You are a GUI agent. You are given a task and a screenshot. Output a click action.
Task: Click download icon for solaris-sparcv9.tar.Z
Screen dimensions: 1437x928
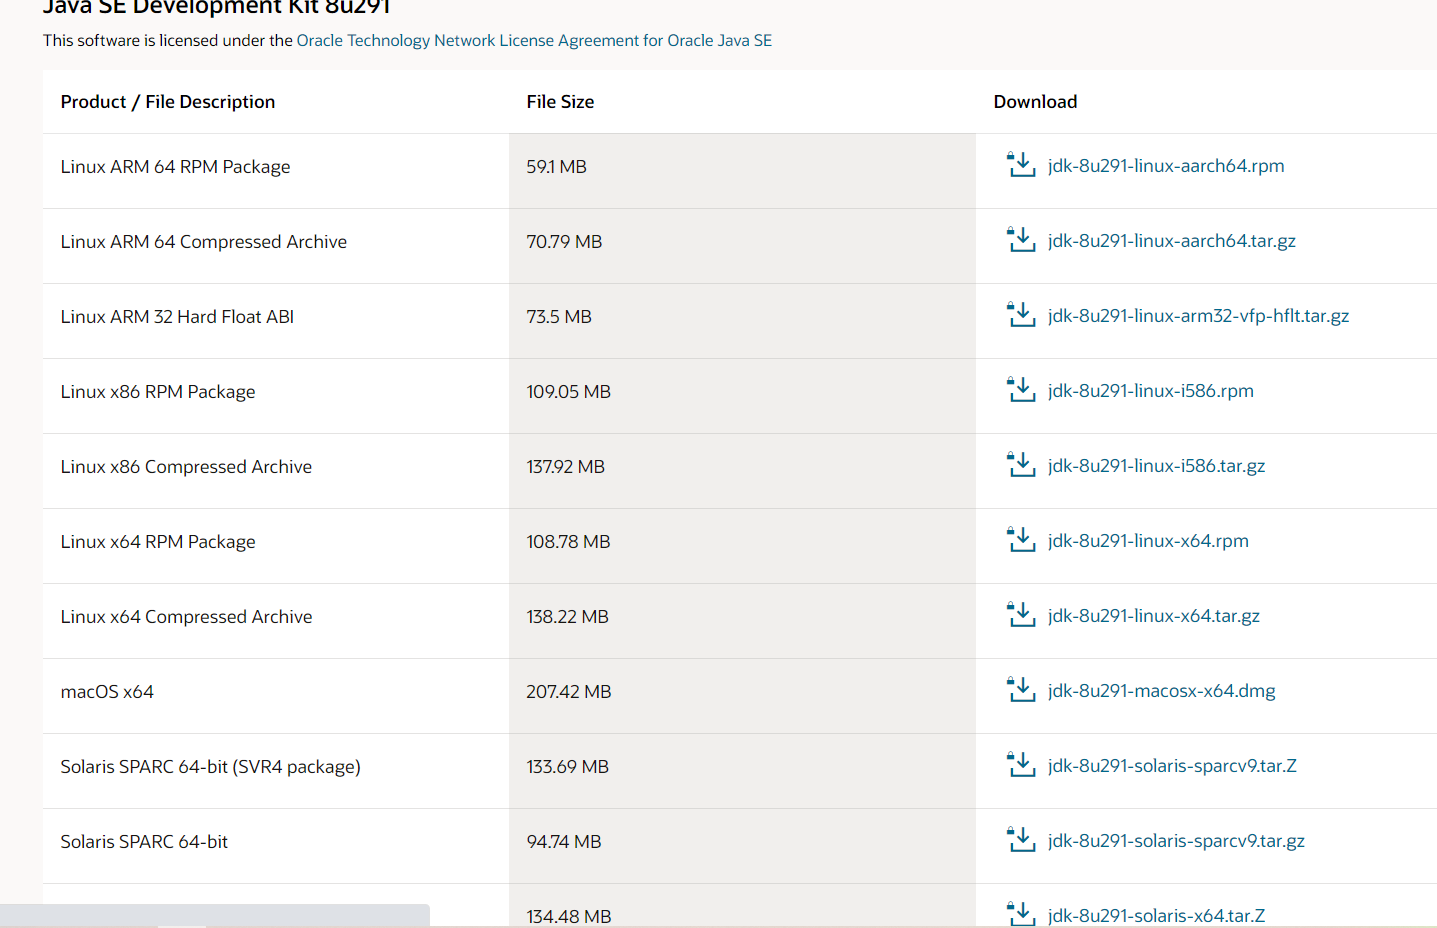point(1021,765)
